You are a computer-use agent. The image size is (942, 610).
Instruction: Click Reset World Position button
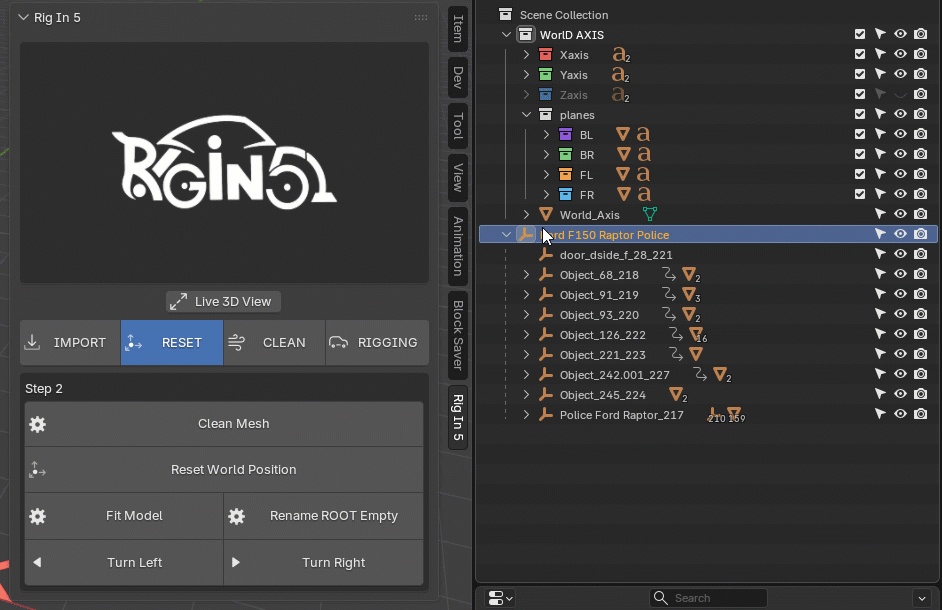[224, 469]
